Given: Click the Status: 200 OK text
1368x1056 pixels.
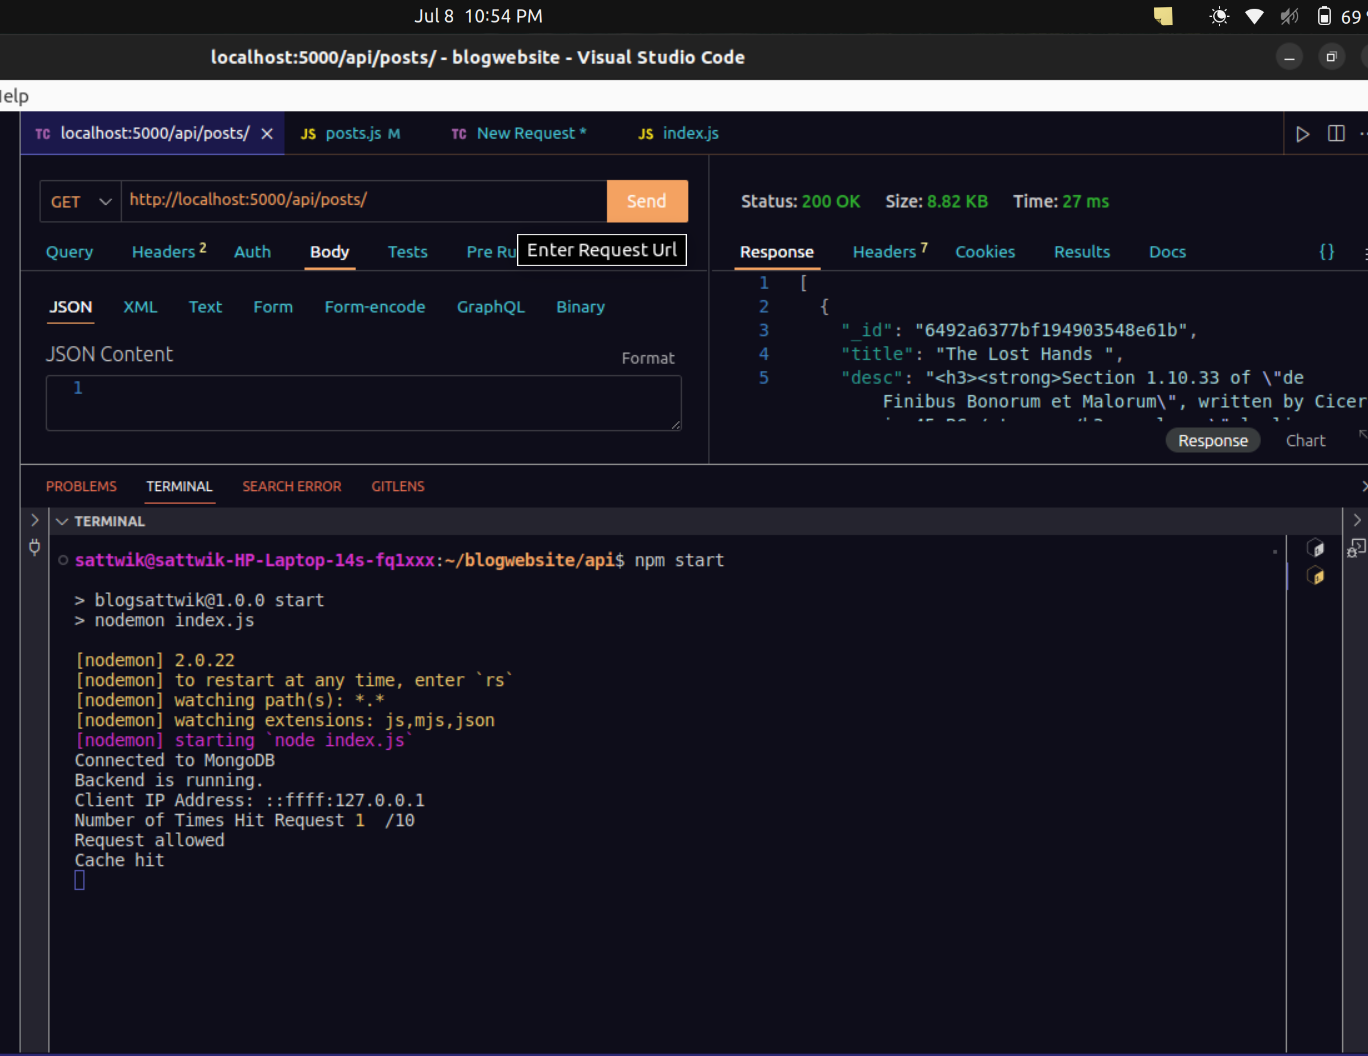Looking at the screenshot, I should (800, 202).
